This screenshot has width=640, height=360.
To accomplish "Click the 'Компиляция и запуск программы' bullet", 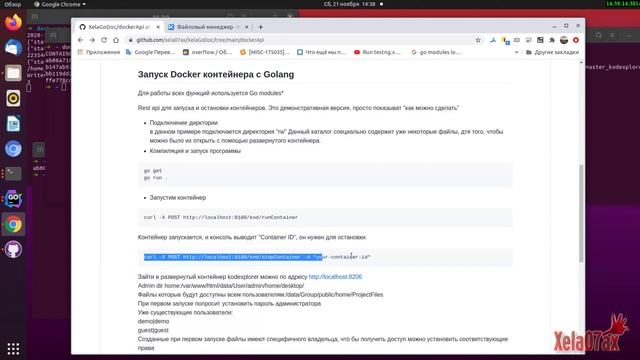I will coord(195,151).
